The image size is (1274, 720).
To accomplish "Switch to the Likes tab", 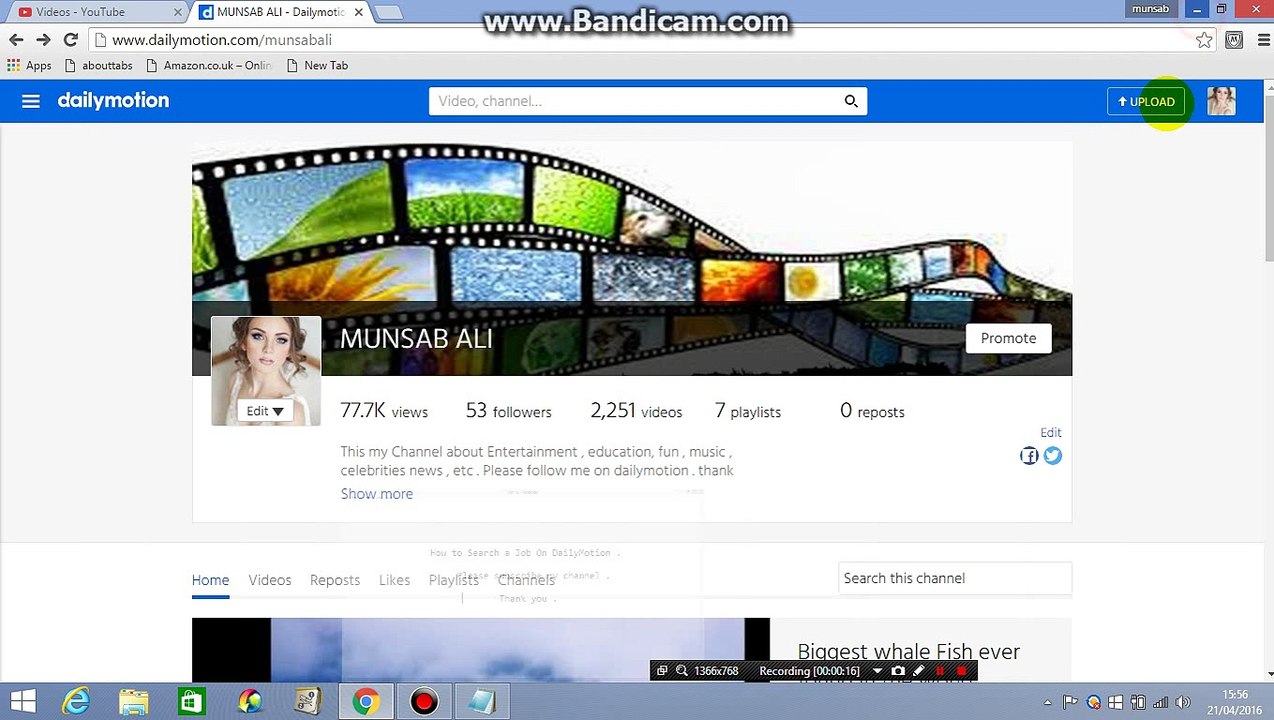I will (x=394, y=580).
